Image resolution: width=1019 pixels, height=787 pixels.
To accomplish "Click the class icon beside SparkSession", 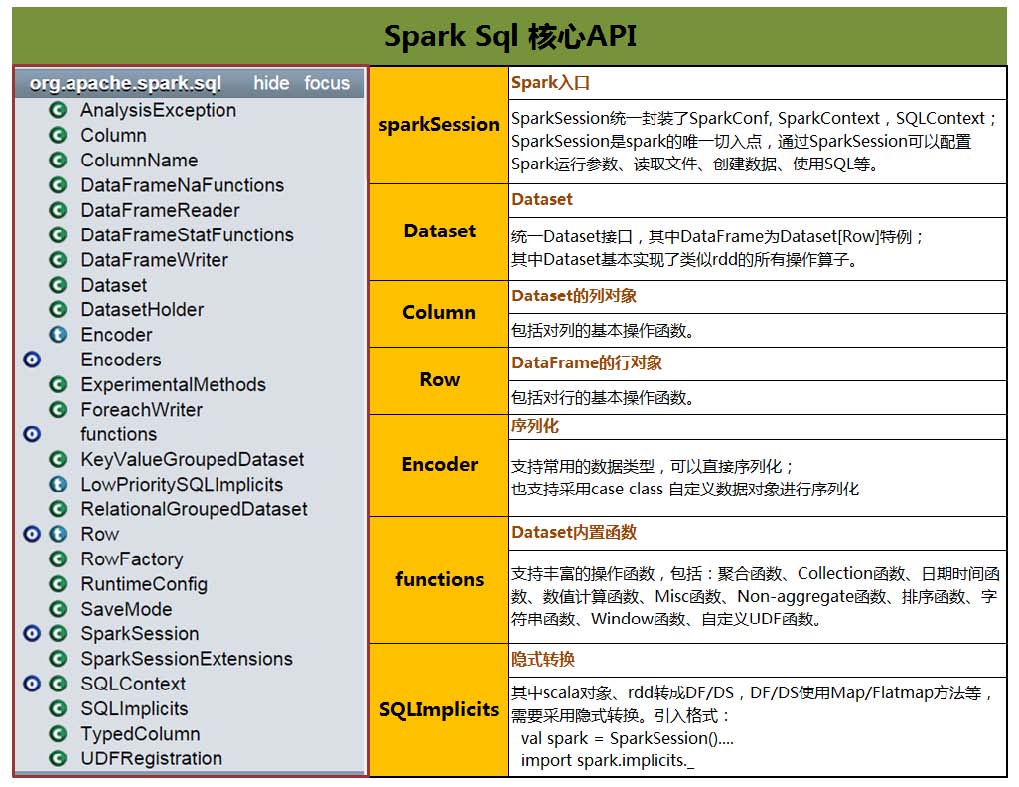I will (x=58, y=634).
